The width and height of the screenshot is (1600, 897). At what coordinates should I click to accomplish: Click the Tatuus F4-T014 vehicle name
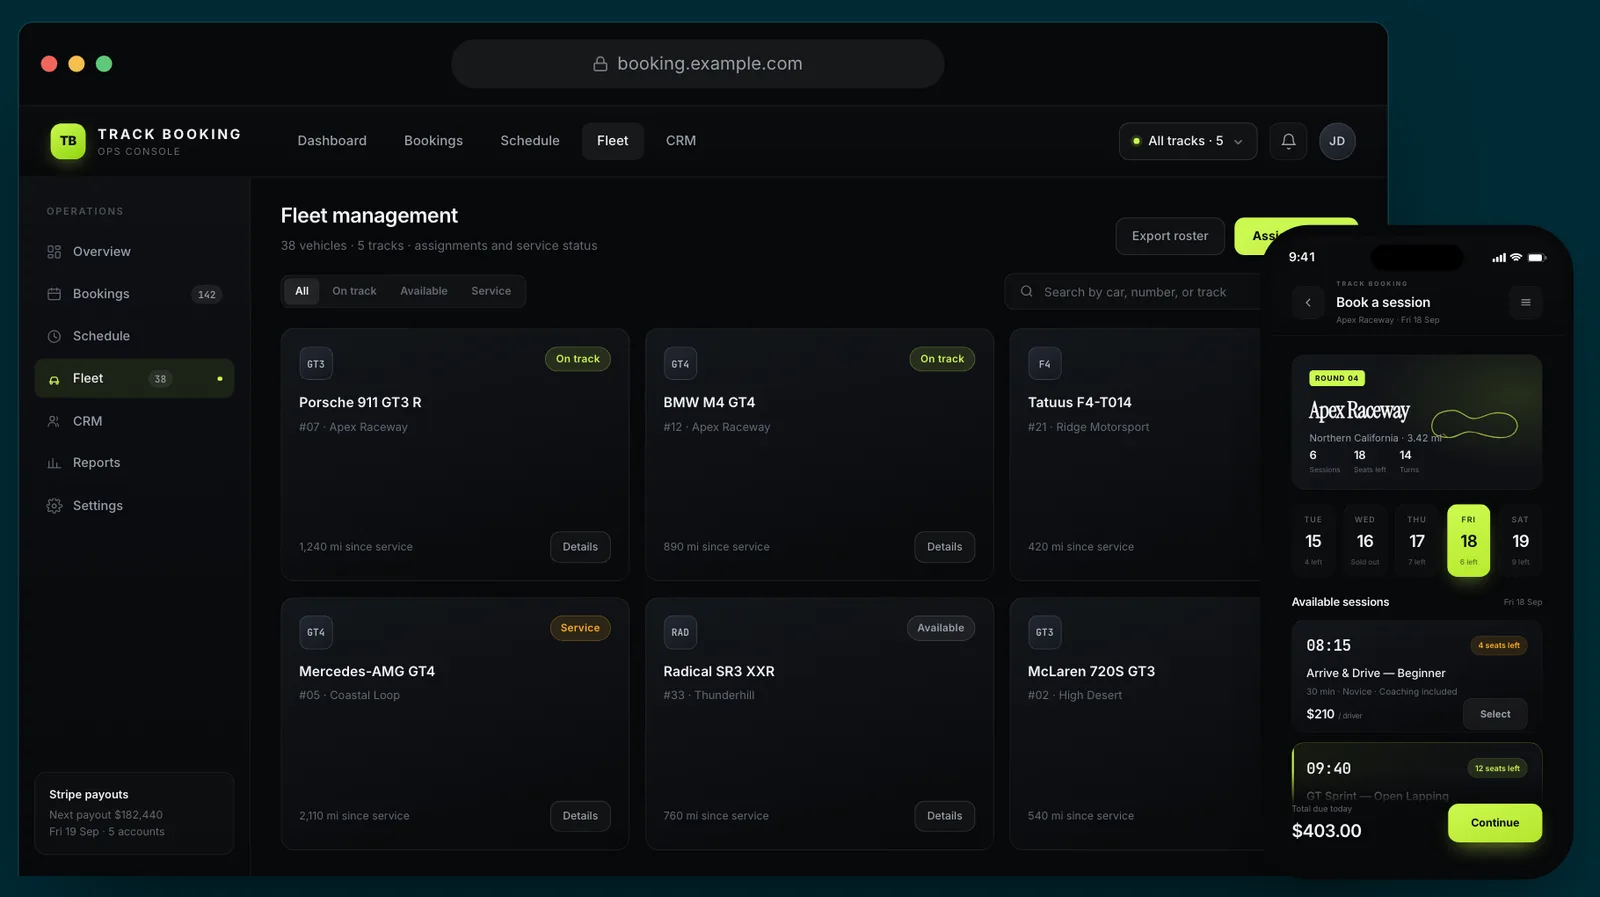(x=1080, y=402)
